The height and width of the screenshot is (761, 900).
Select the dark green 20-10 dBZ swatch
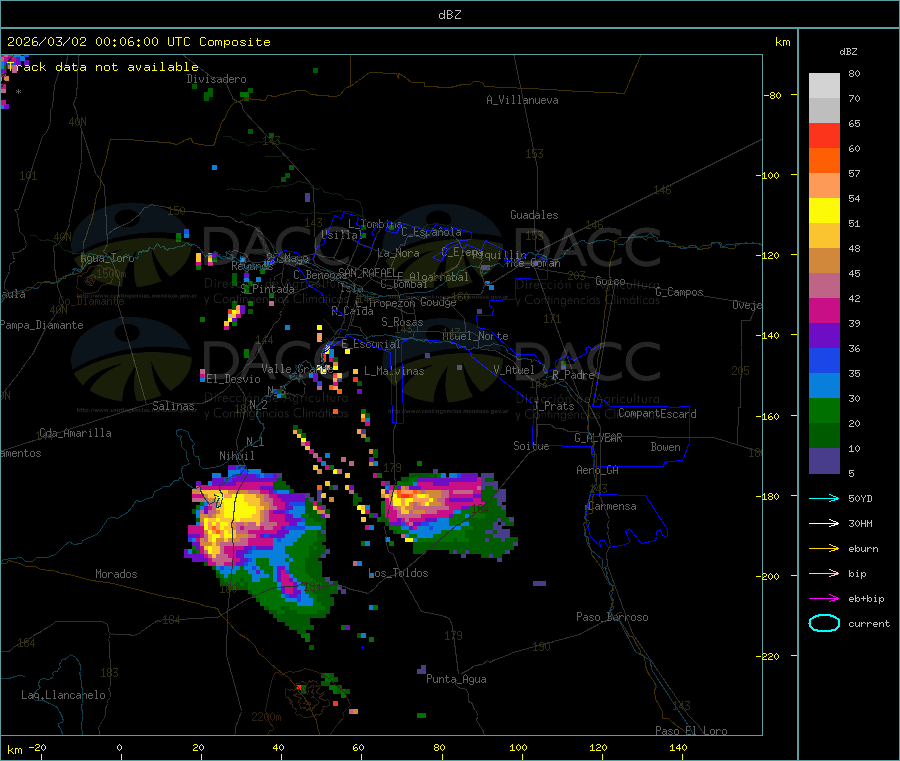(824, 436)
